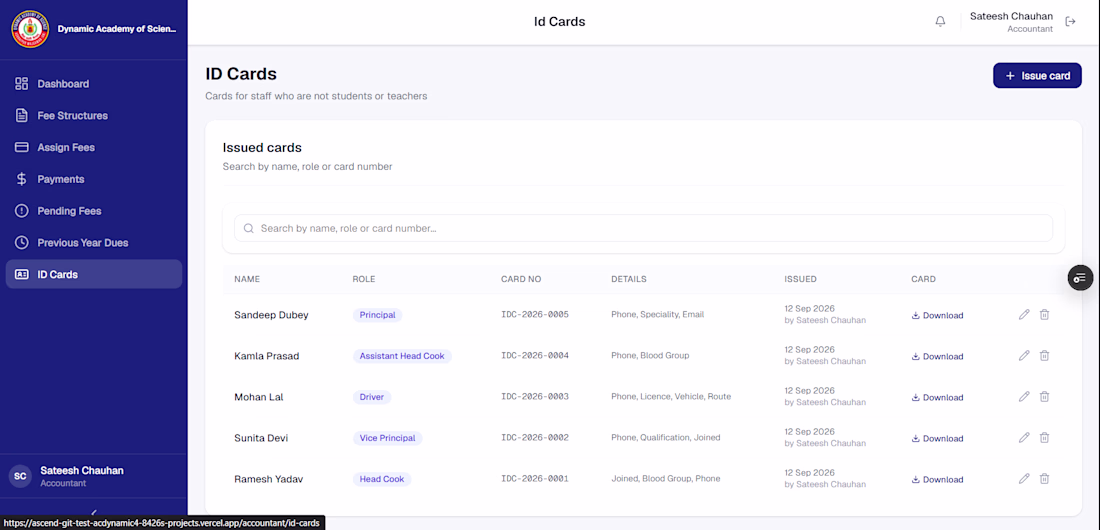Click the ROLE column header
1100x530 pixels.
[363, 279]
